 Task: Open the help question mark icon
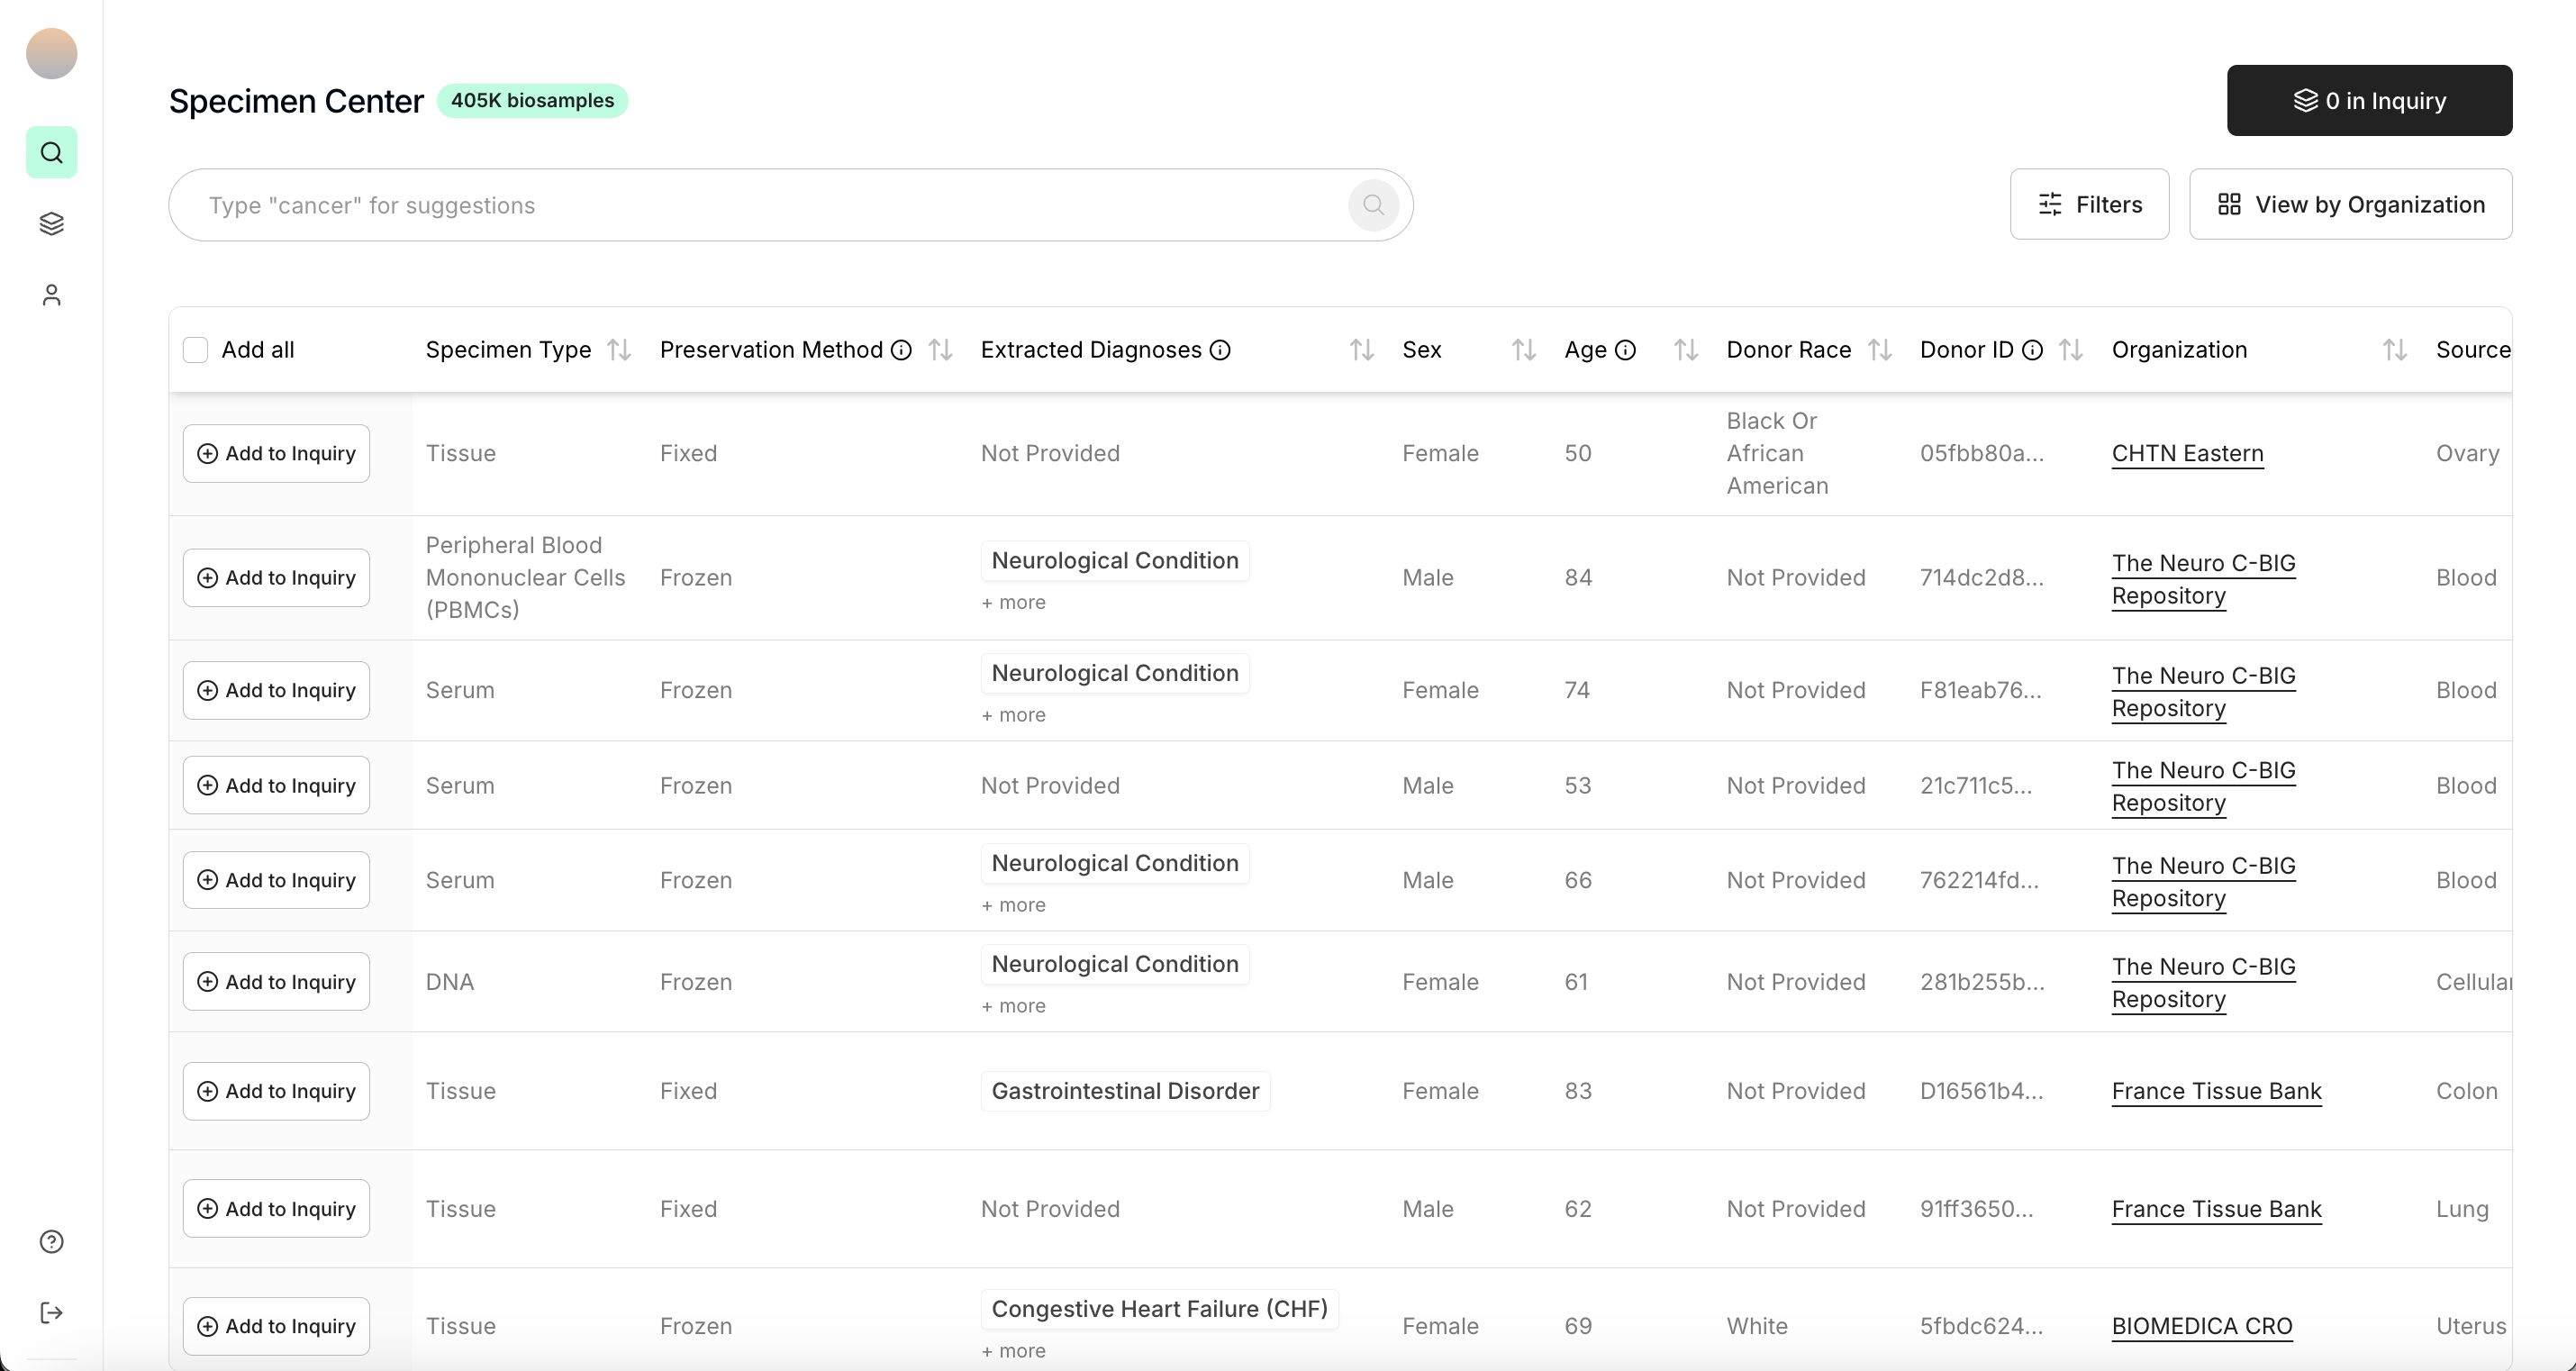coord(51,1241)
